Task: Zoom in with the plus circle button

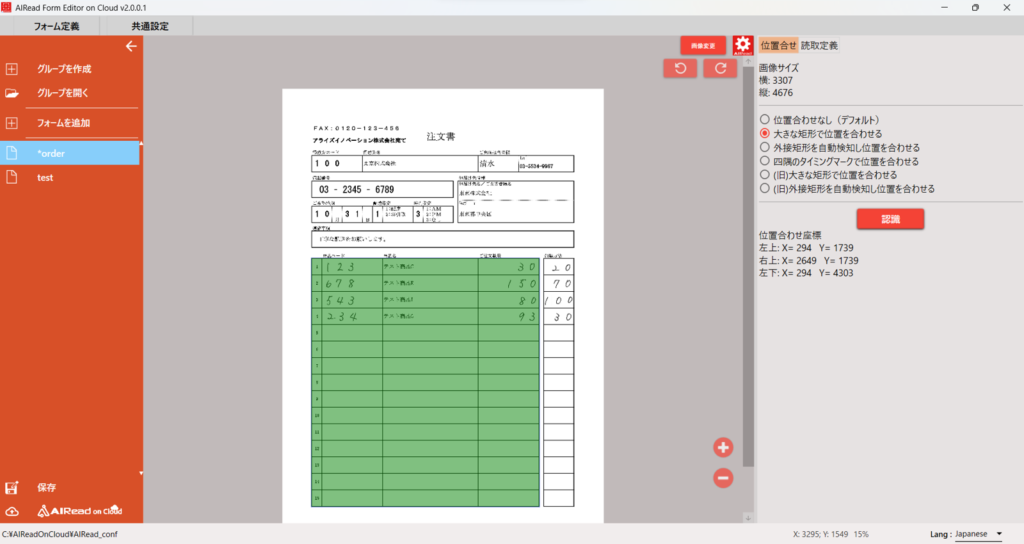Action: [x=724, y=448]
